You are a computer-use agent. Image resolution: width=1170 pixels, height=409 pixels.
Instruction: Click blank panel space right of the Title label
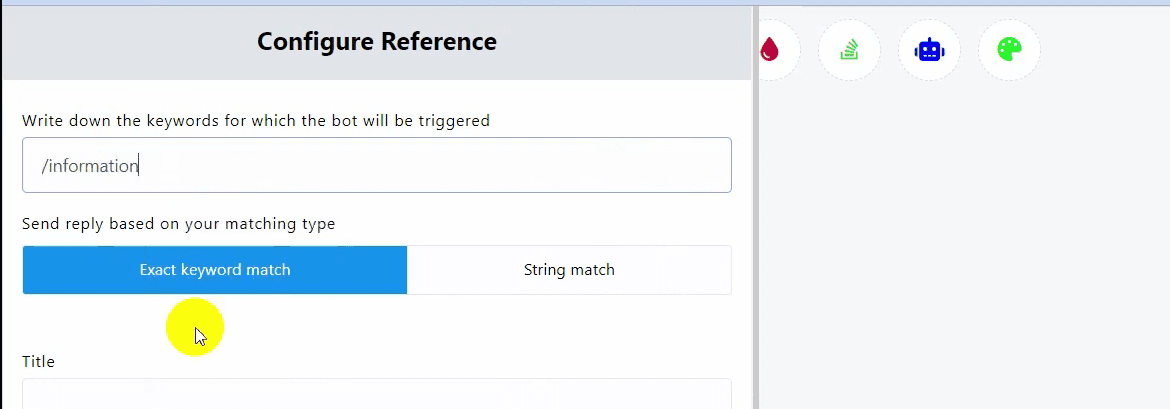pyautogui.click(x=400, y=361)
